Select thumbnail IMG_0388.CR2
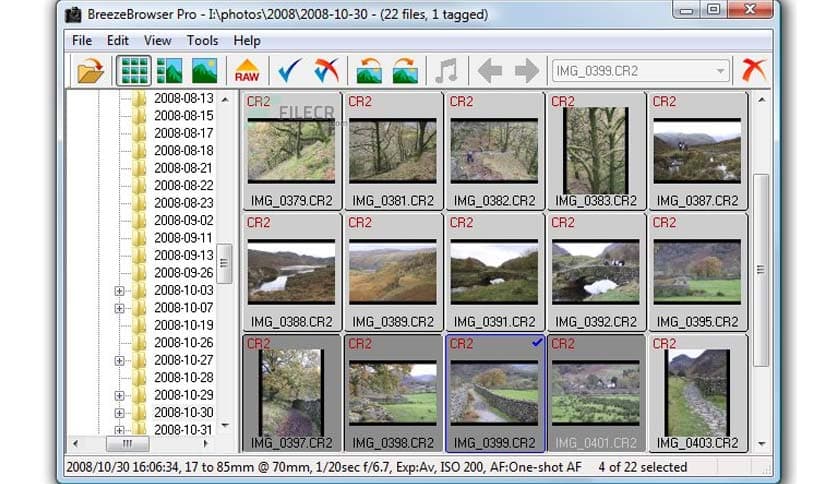 (x=291, y=272)
